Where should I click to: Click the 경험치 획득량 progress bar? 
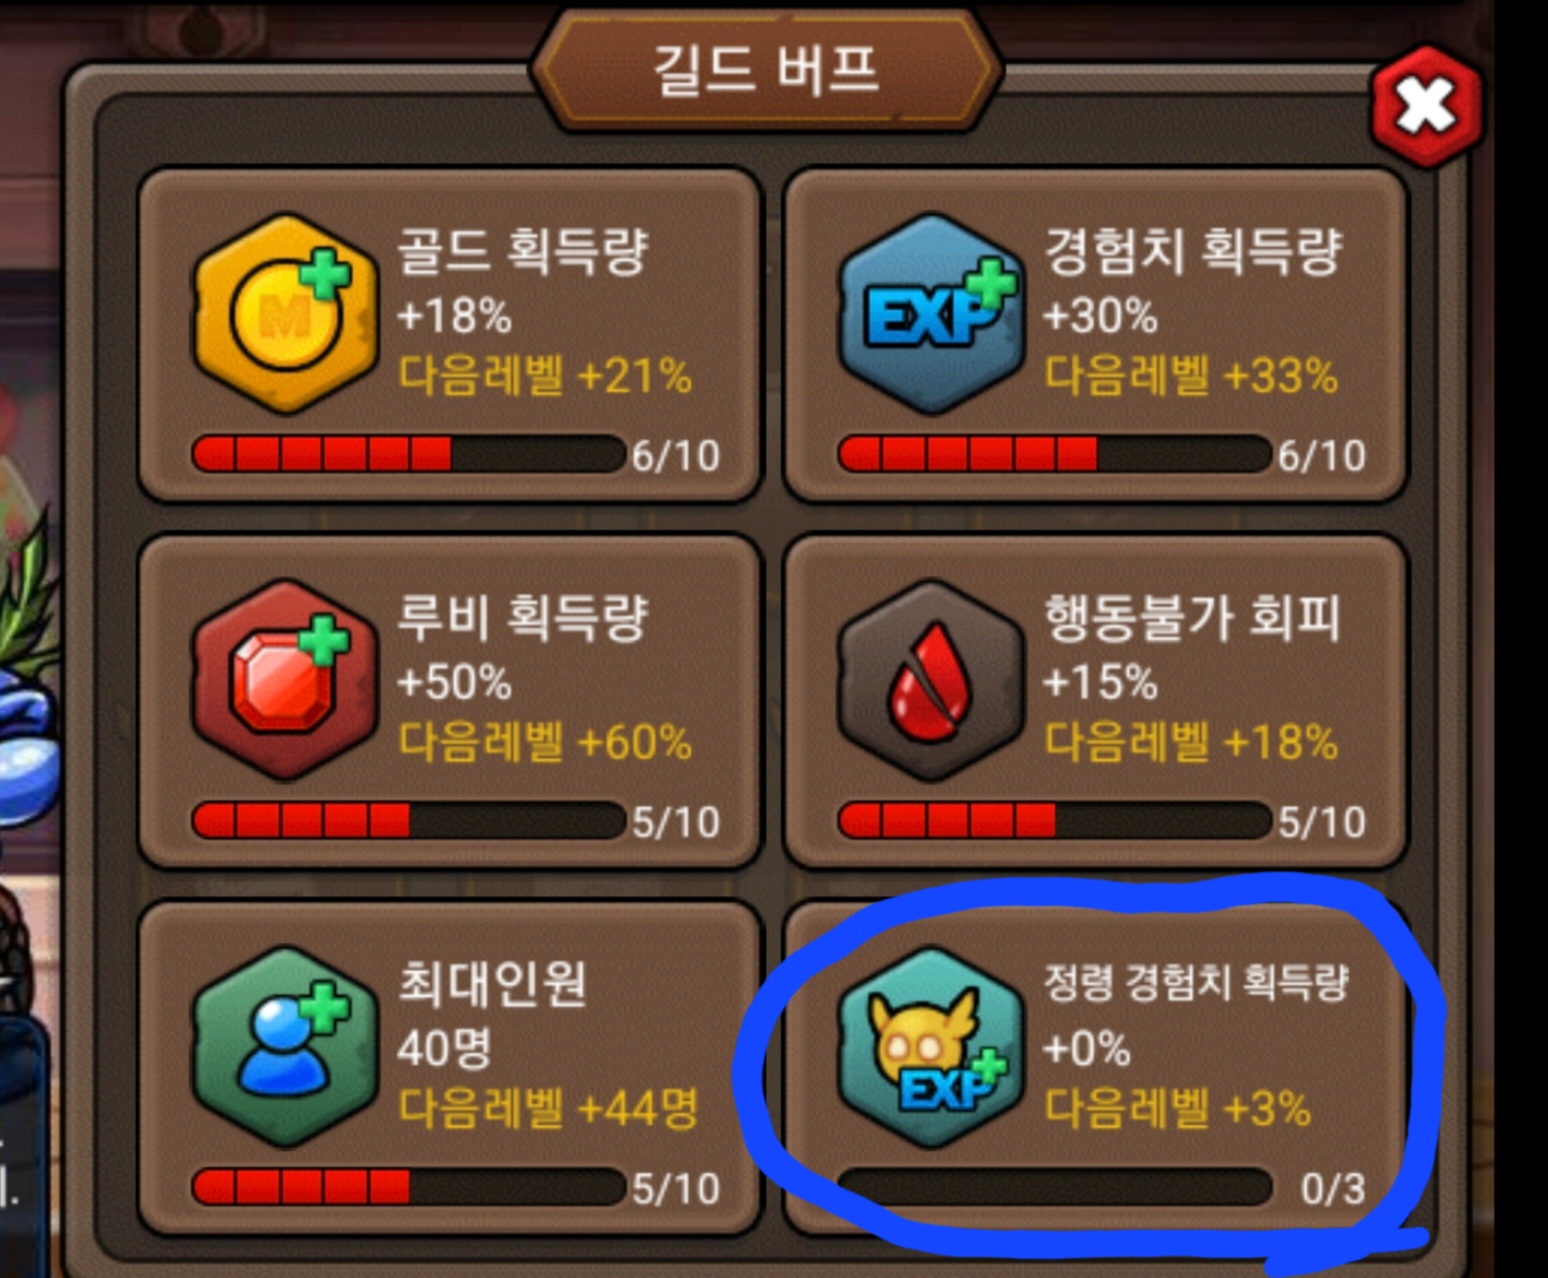coord(1054,454)
